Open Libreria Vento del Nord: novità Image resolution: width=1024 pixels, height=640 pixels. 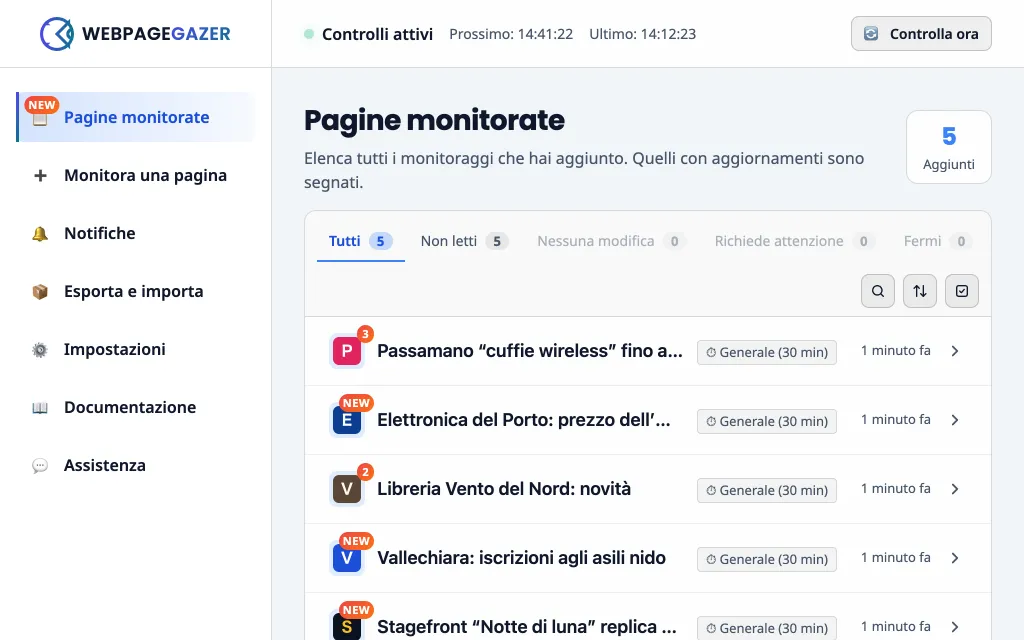[x=504, y=489]
